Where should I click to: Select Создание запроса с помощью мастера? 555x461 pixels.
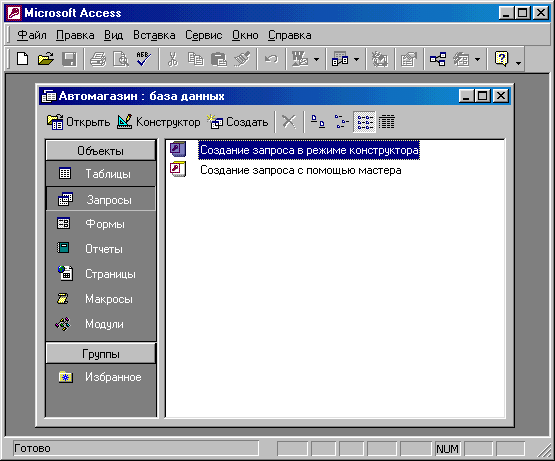click(x=301, y=170)
